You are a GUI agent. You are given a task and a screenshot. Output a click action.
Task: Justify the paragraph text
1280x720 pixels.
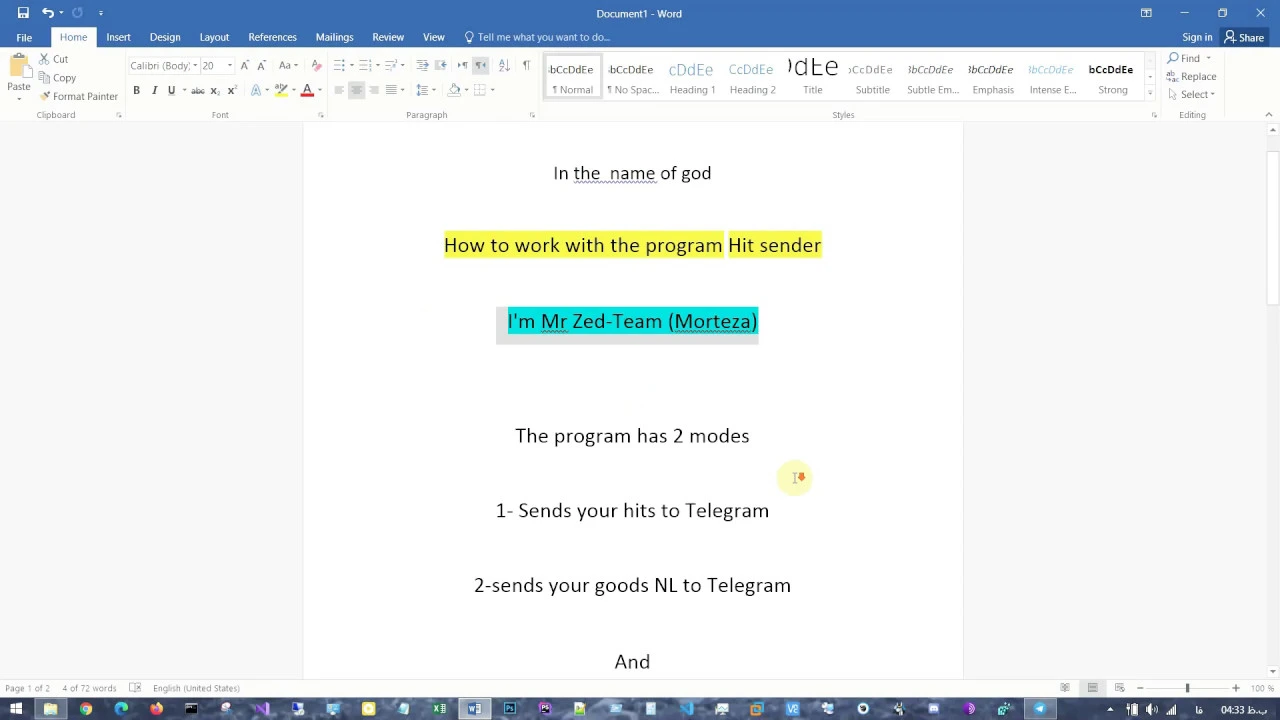(x=391, y=90)
